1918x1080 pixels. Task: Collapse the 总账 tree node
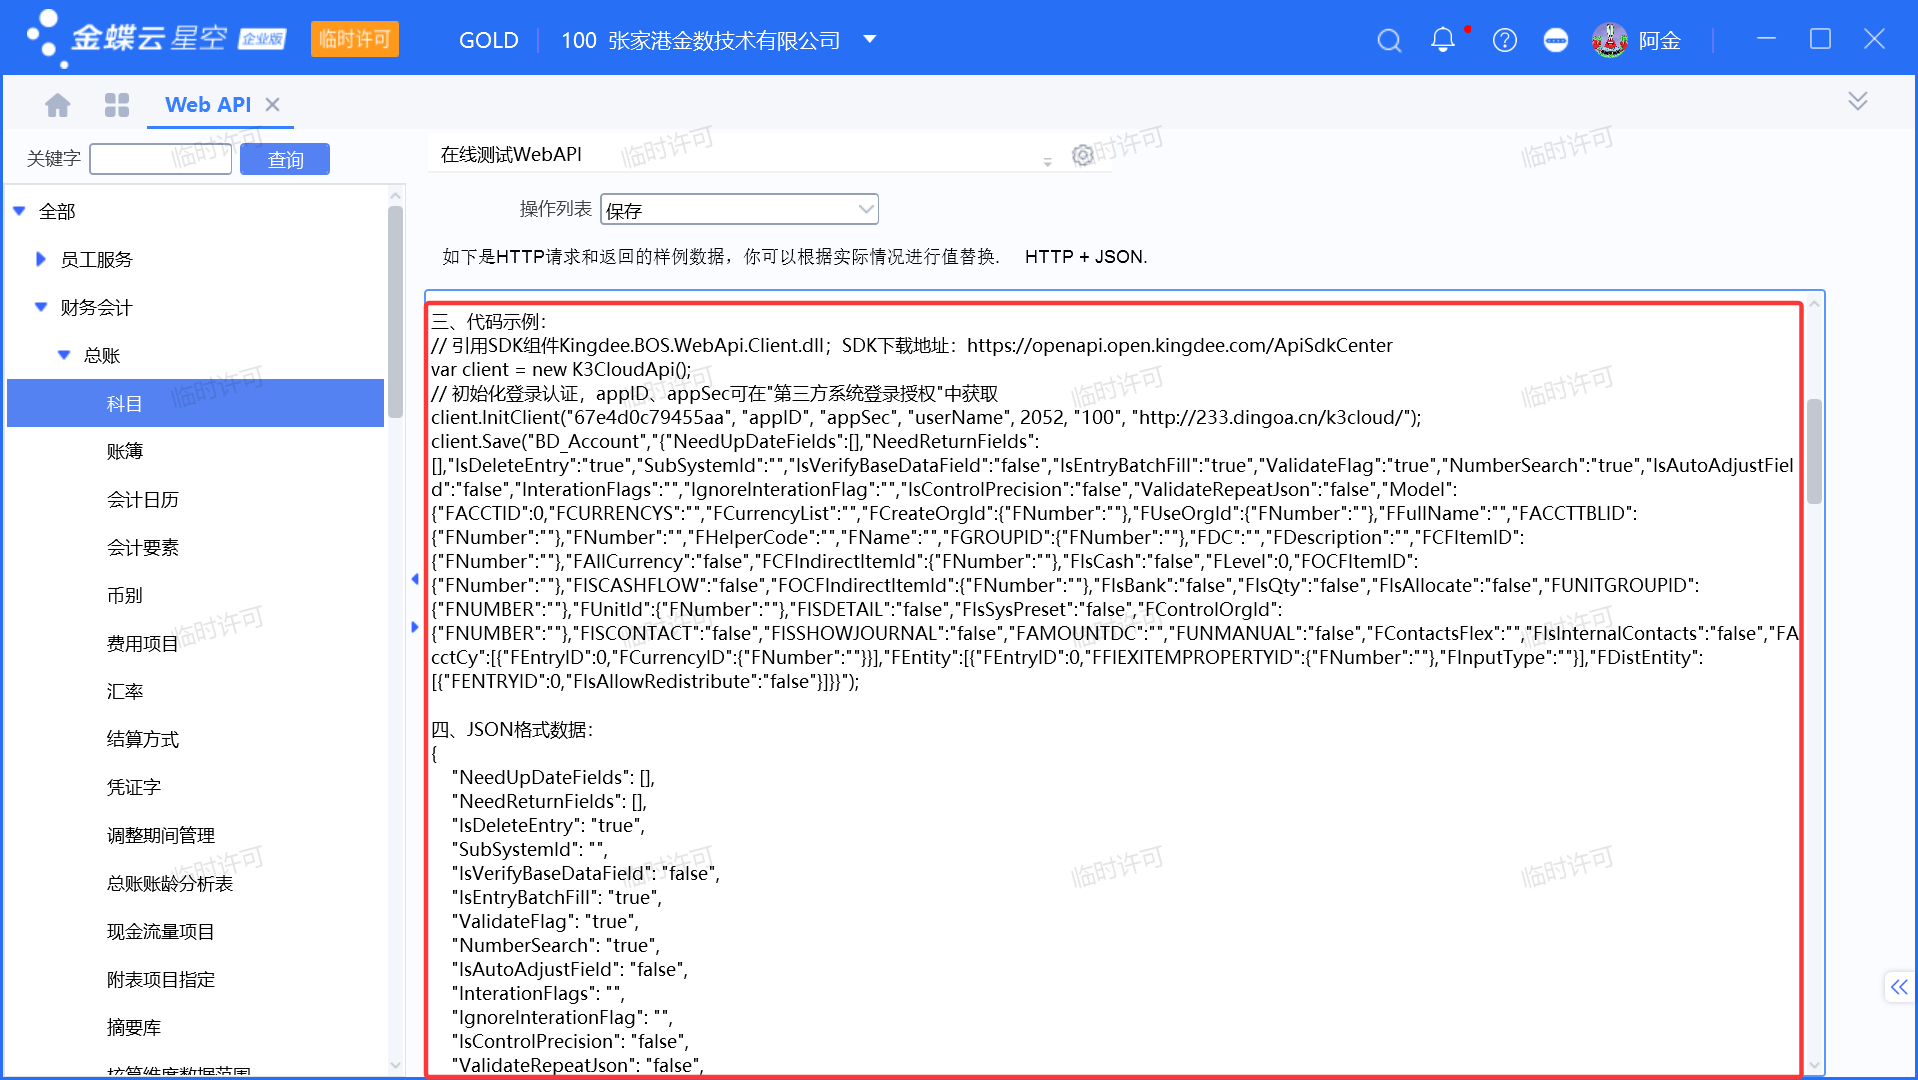(x=64, y=355)
